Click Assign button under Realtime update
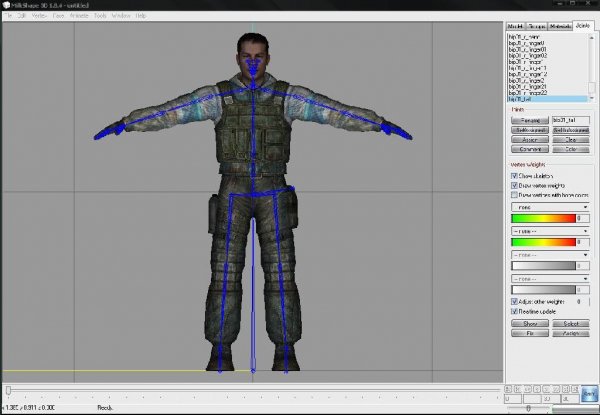The image size is (600, 415). click(x=571, y=334)
